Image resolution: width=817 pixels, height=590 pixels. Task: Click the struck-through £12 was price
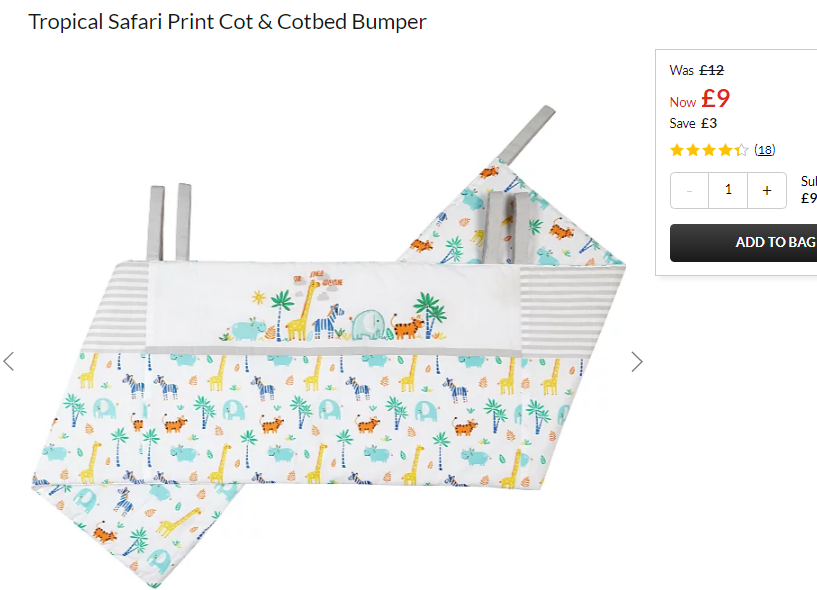pos(711,70)
